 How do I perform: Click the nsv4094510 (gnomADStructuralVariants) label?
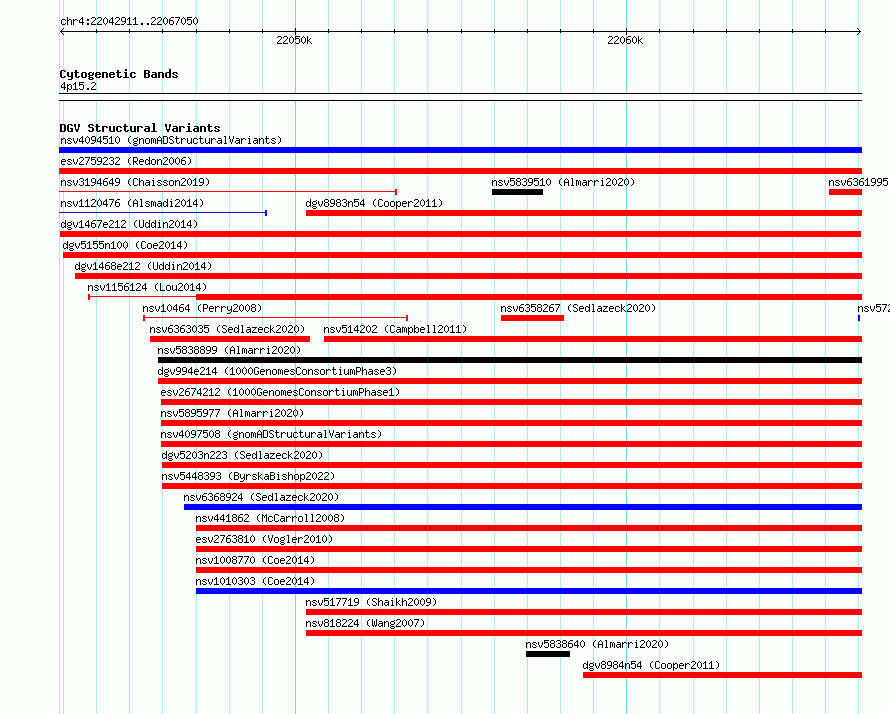[x=171, y=140]
